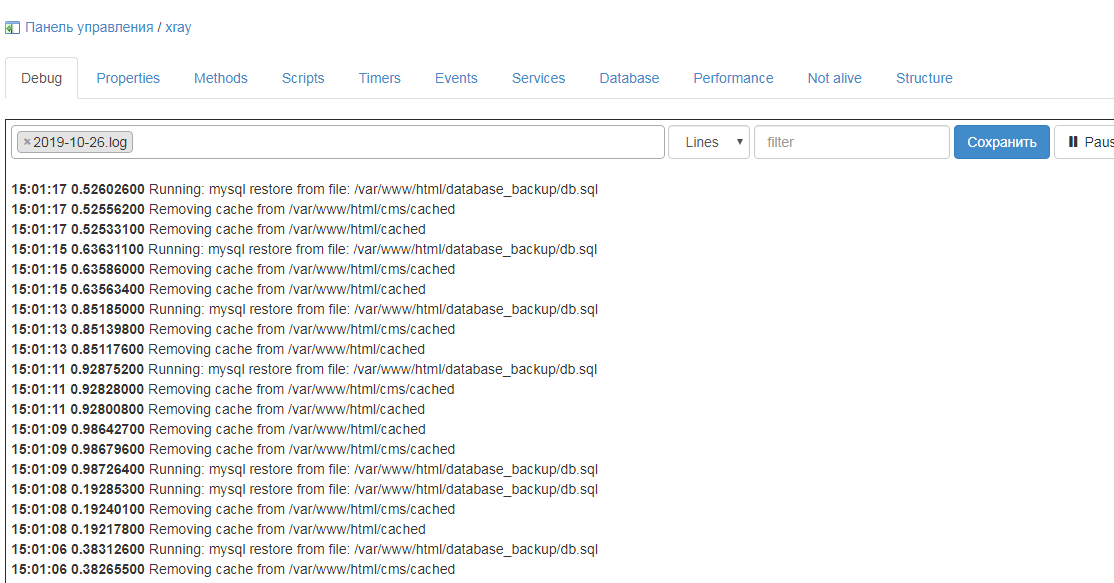
Task: Click inside the filter text field
Action: click(x=851, y=142)
